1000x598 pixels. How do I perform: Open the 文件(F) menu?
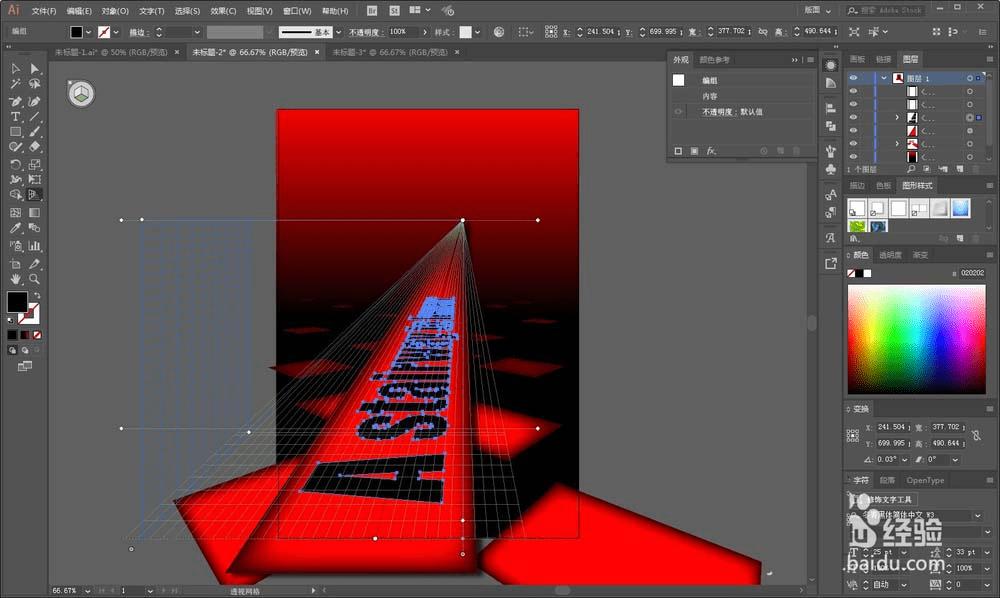coord(44,11)
